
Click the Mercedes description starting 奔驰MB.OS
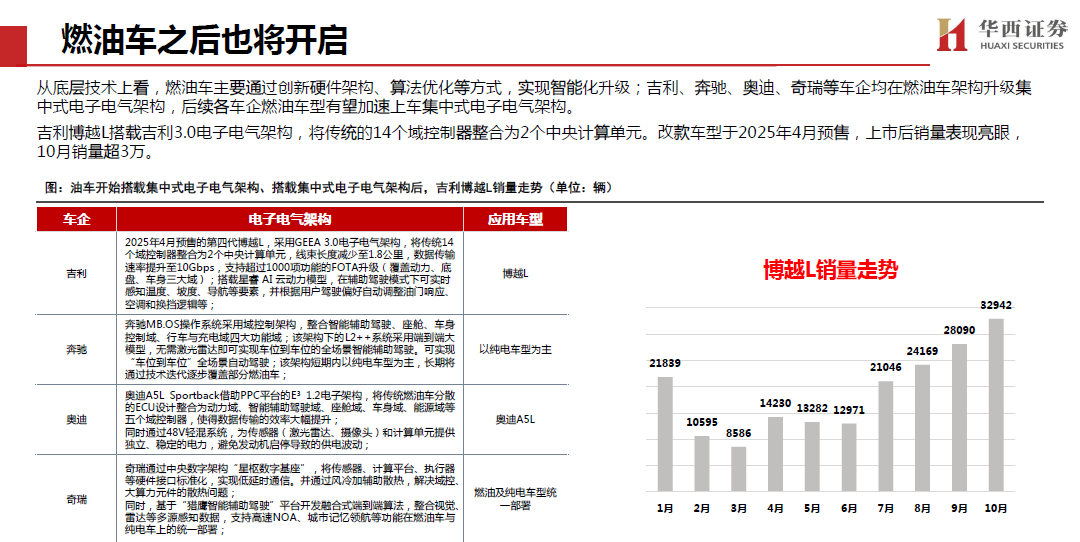click(x=290, y=349)
